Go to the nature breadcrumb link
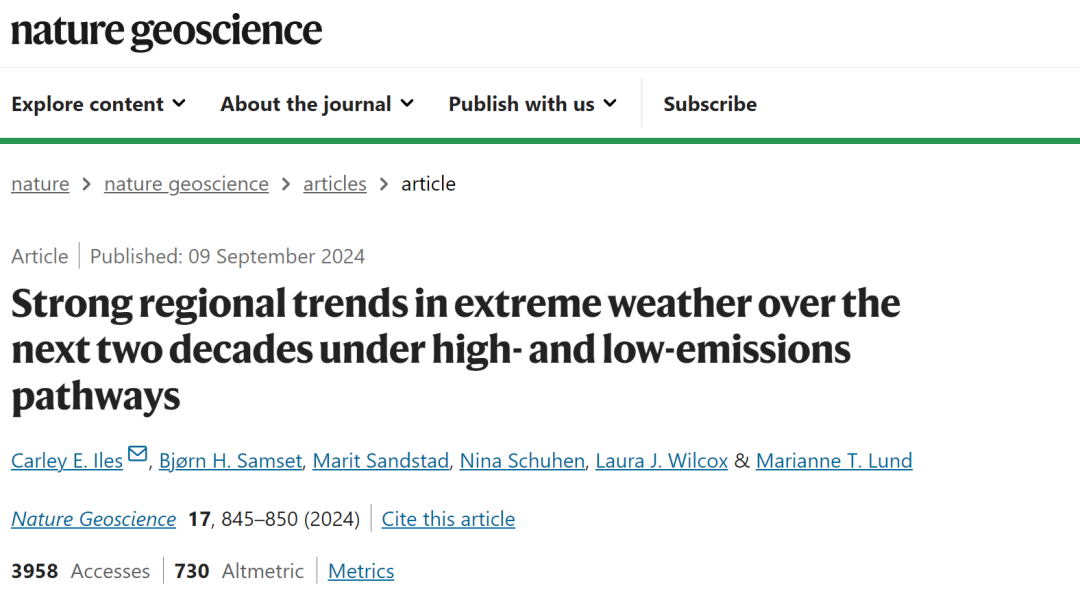This screenshot has height=611, width=1080. click(x=40, y=184)
